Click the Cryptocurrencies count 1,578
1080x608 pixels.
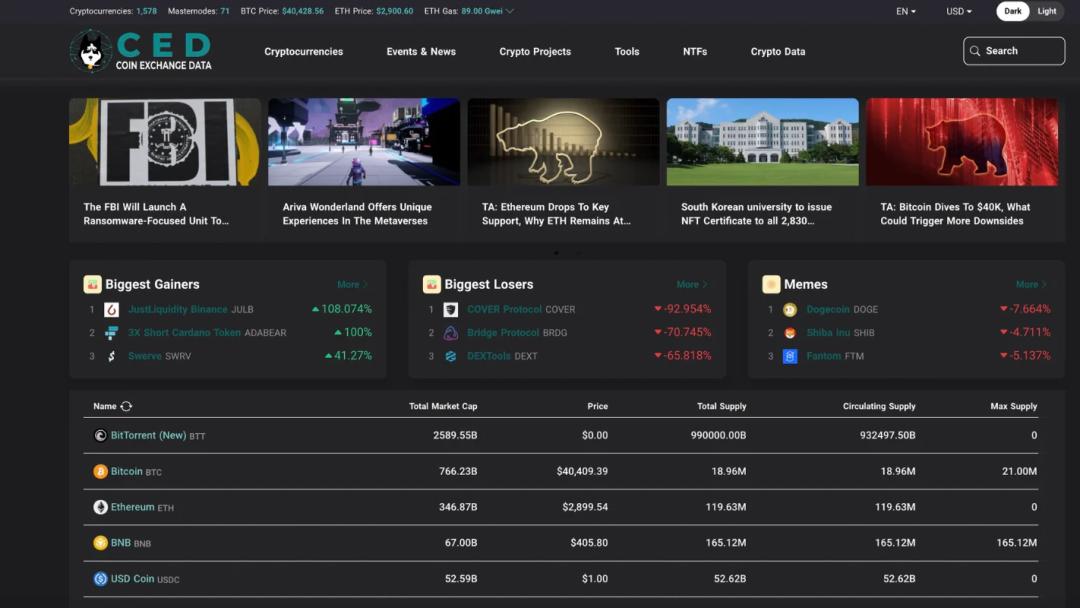(146, 11)
